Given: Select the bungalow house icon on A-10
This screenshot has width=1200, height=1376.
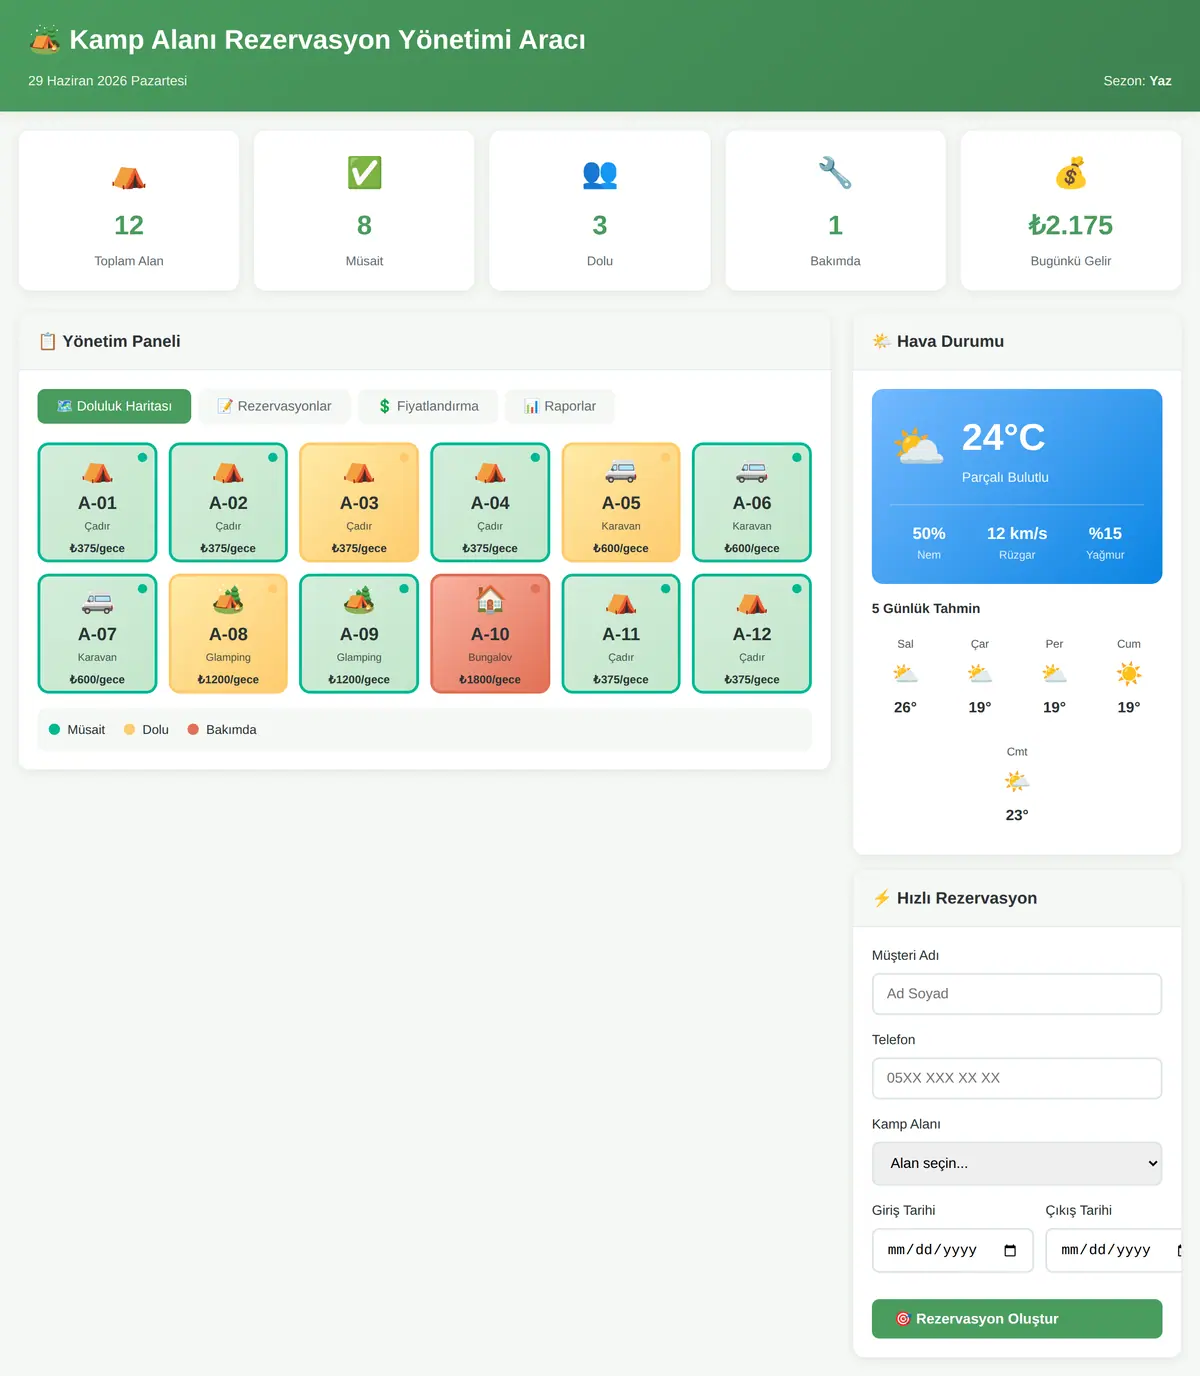Looking at the screenshot, I should [490, 600].
